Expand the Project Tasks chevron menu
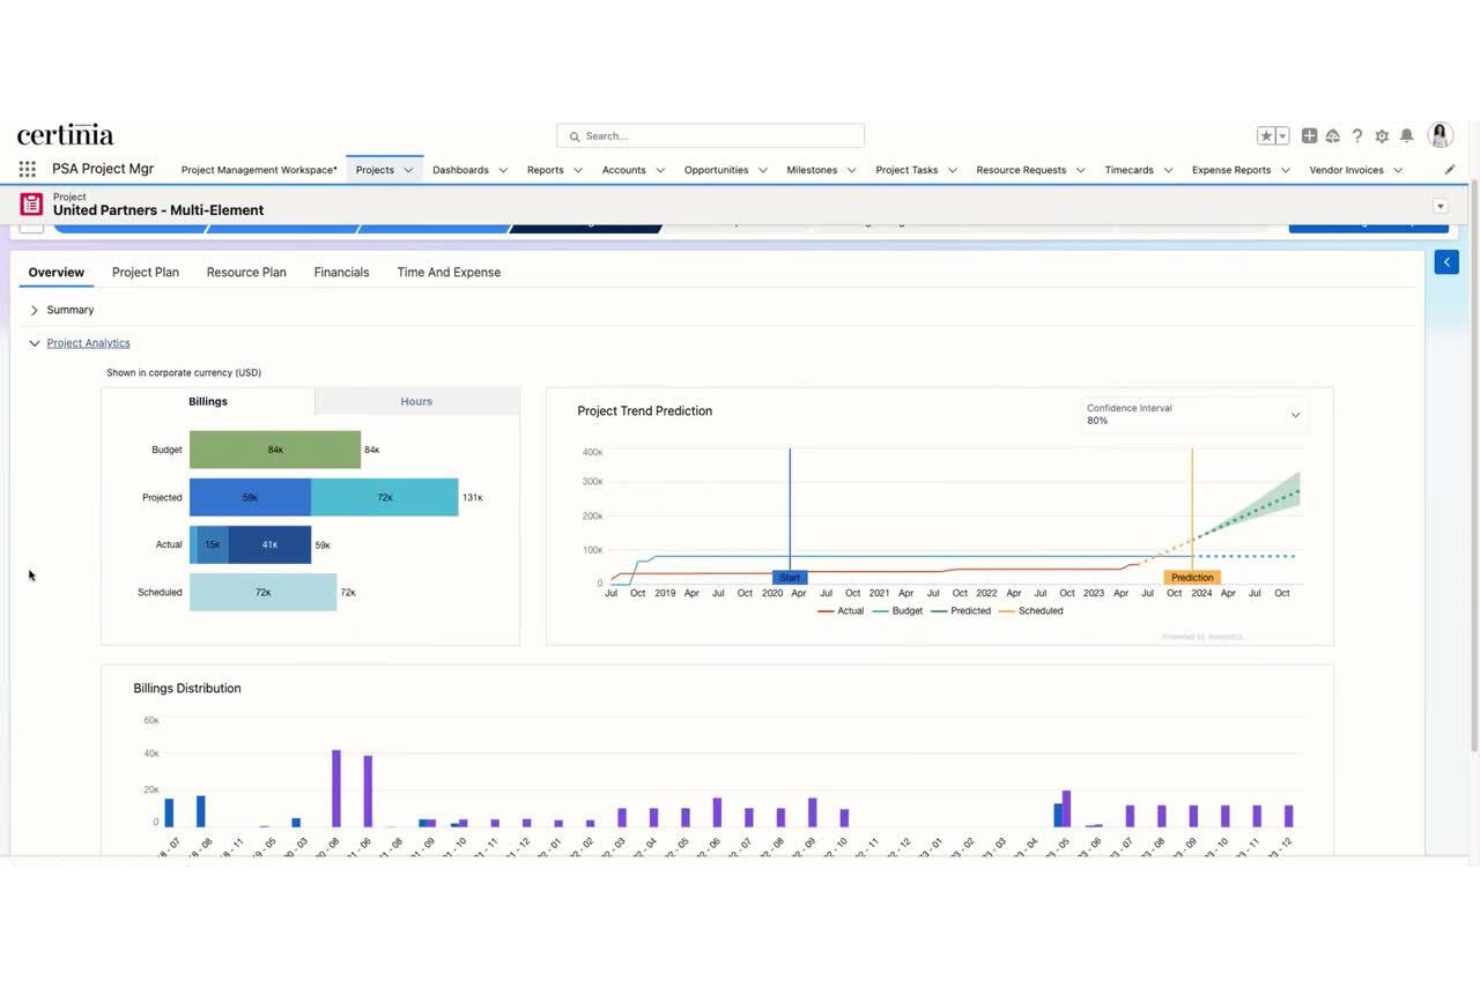 click(953, 170)
